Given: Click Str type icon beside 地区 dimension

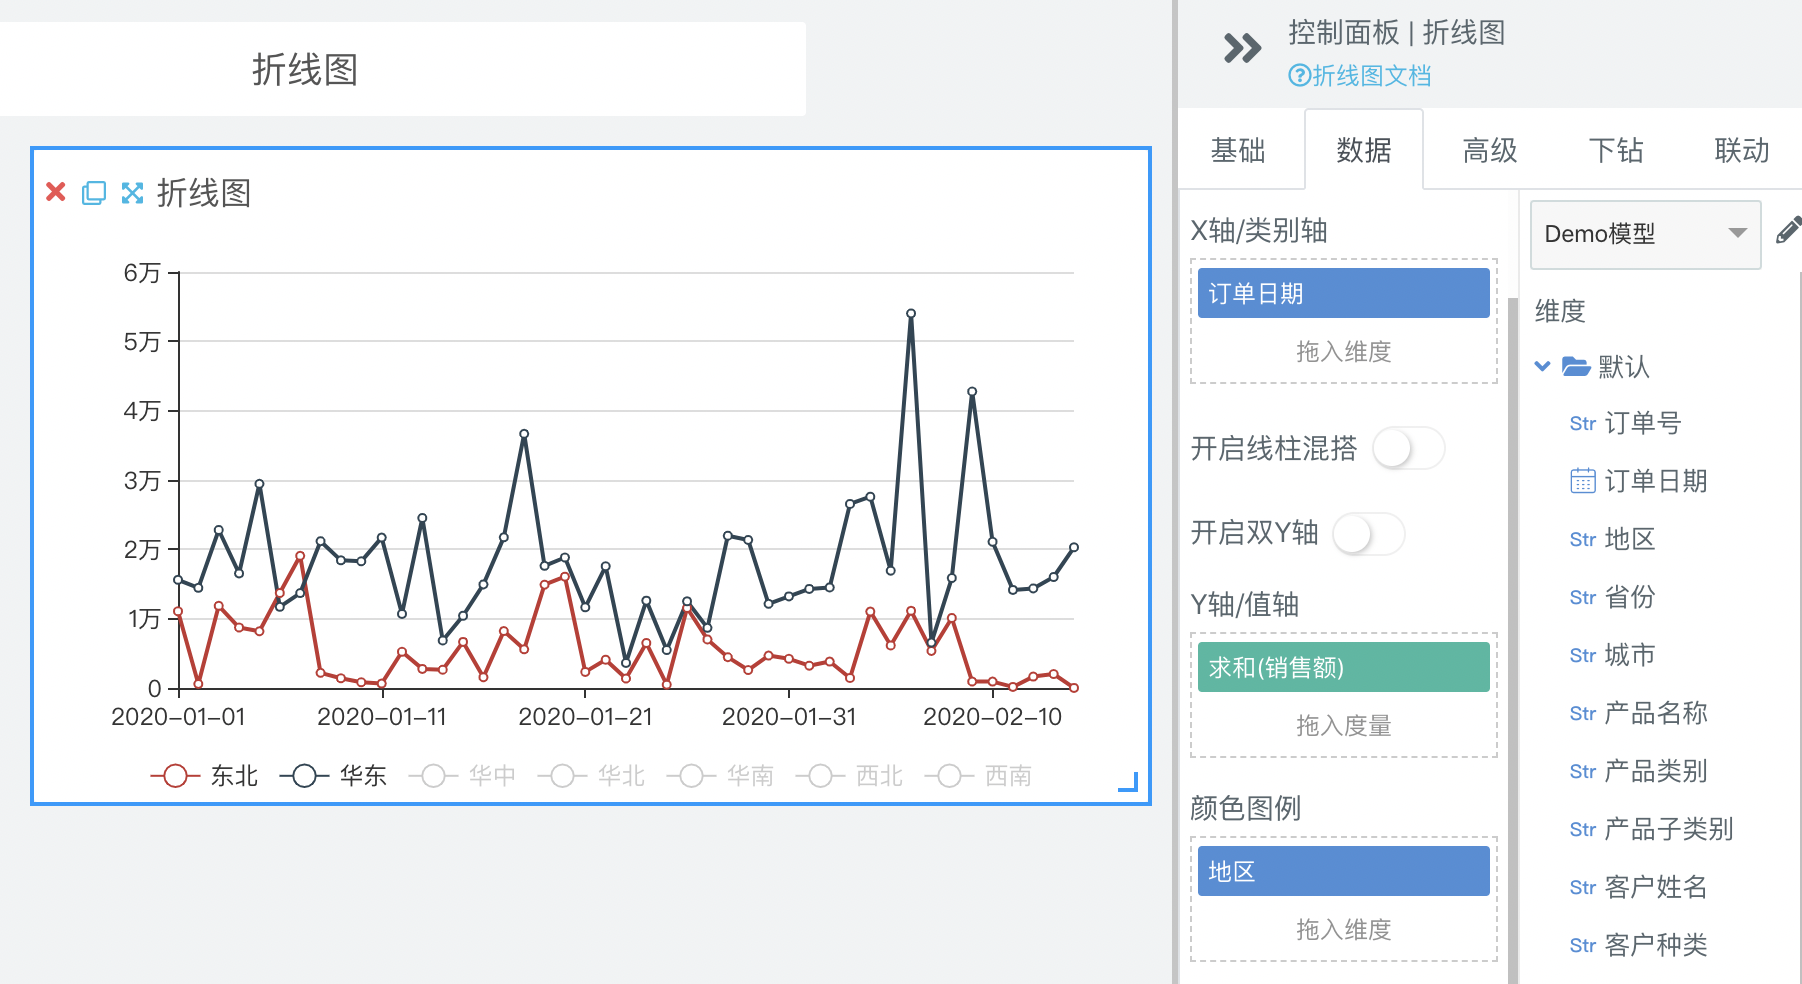Looking at the screenshot, I should point(1583,540).
